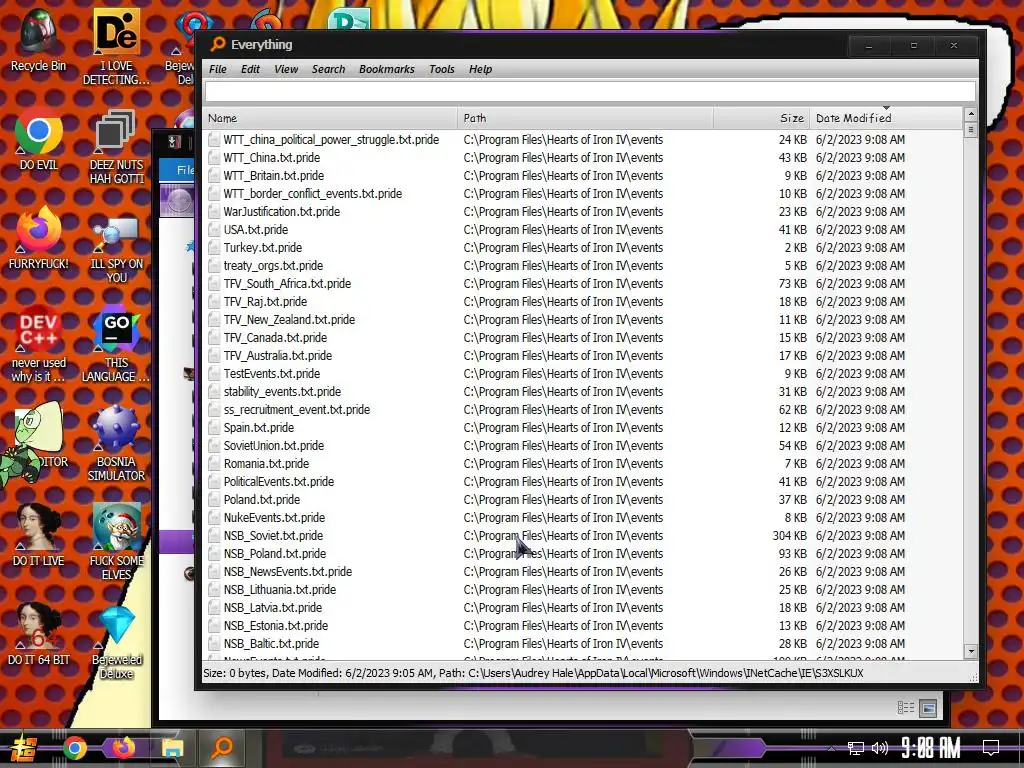Select file icon of WarJustification.txt.pride
This screenshot has width=1024, height=768.
(x=214, y=212)
